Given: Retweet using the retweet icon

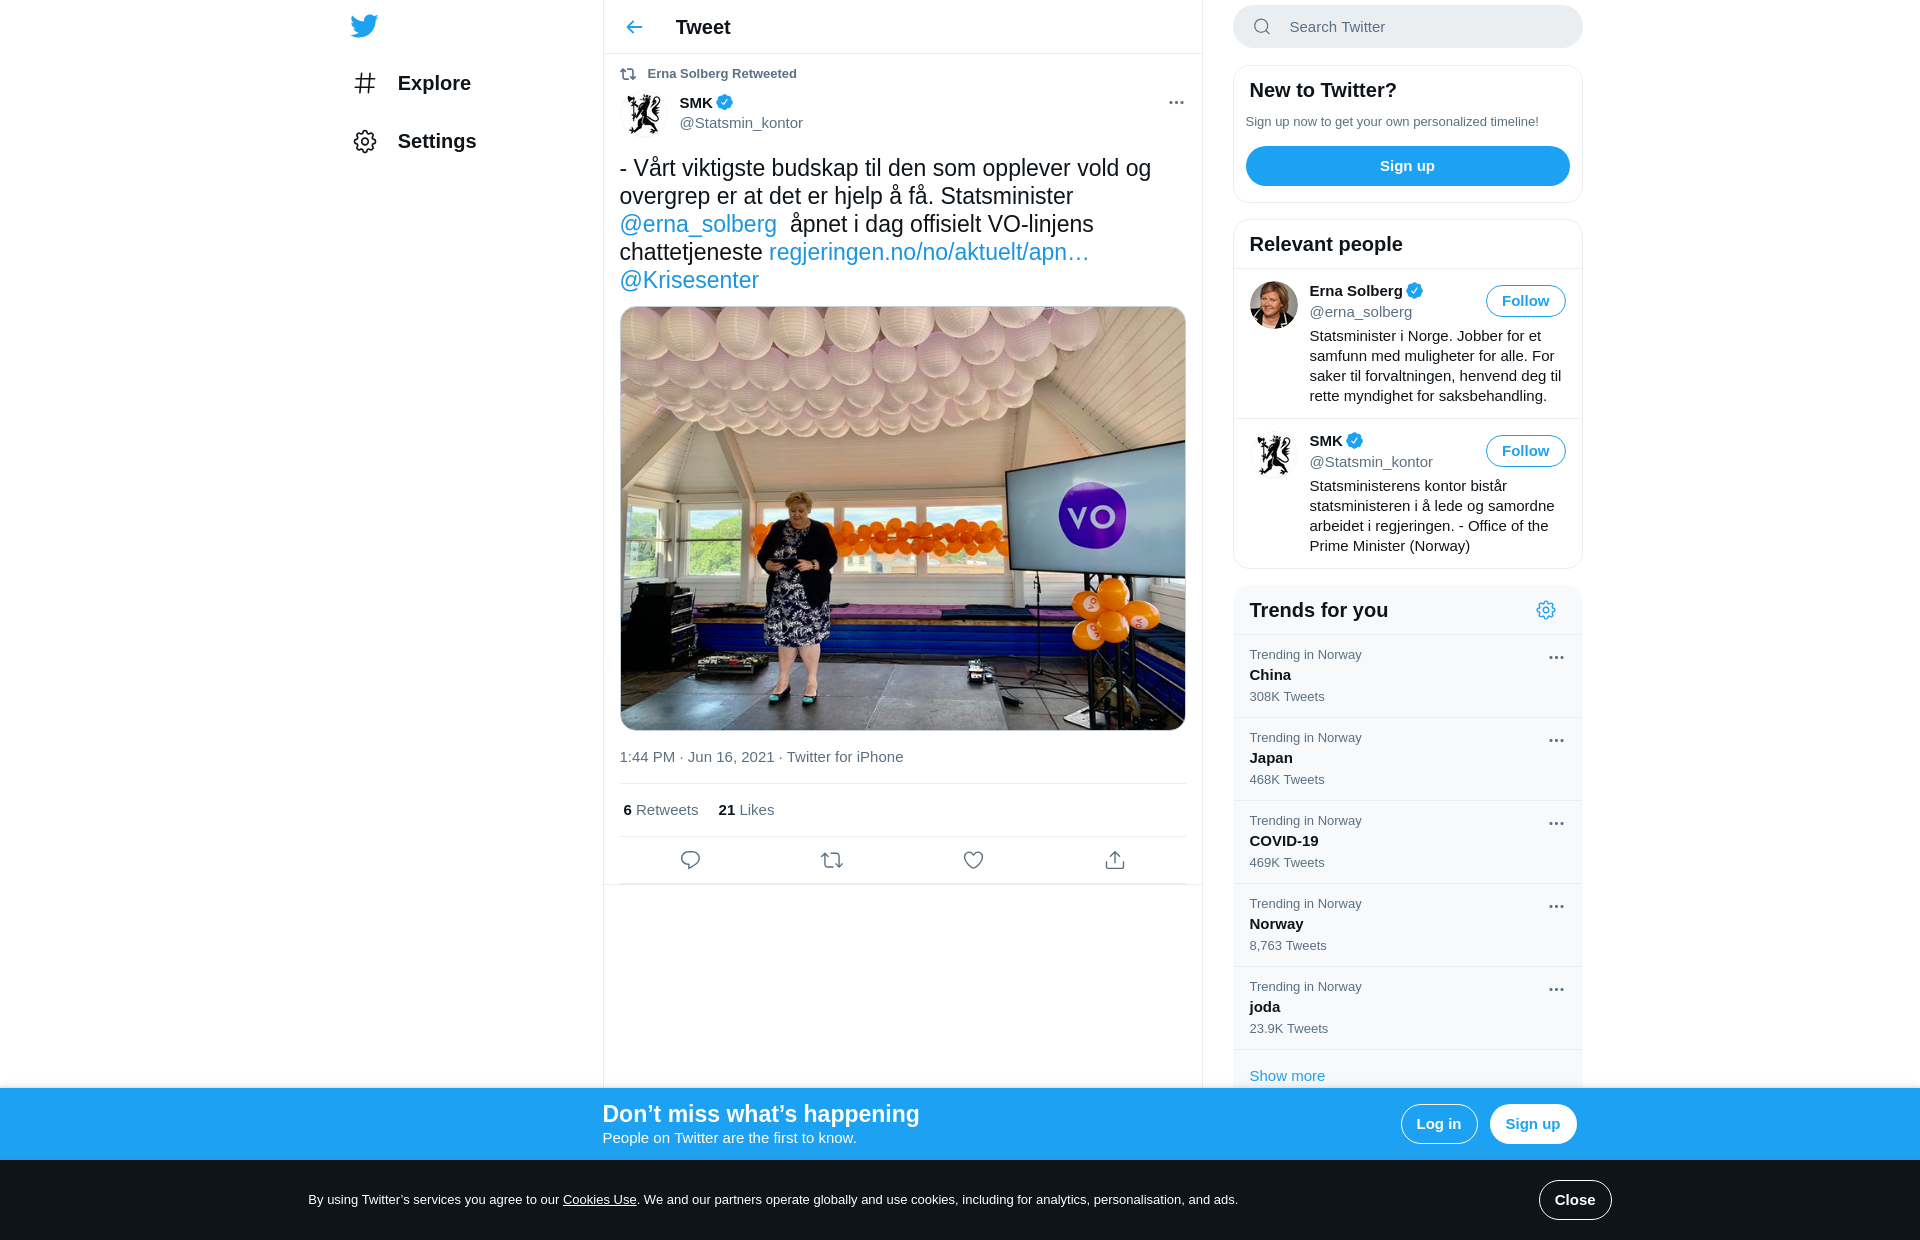Looking at the screenshot, I should (x=832, y=860).
